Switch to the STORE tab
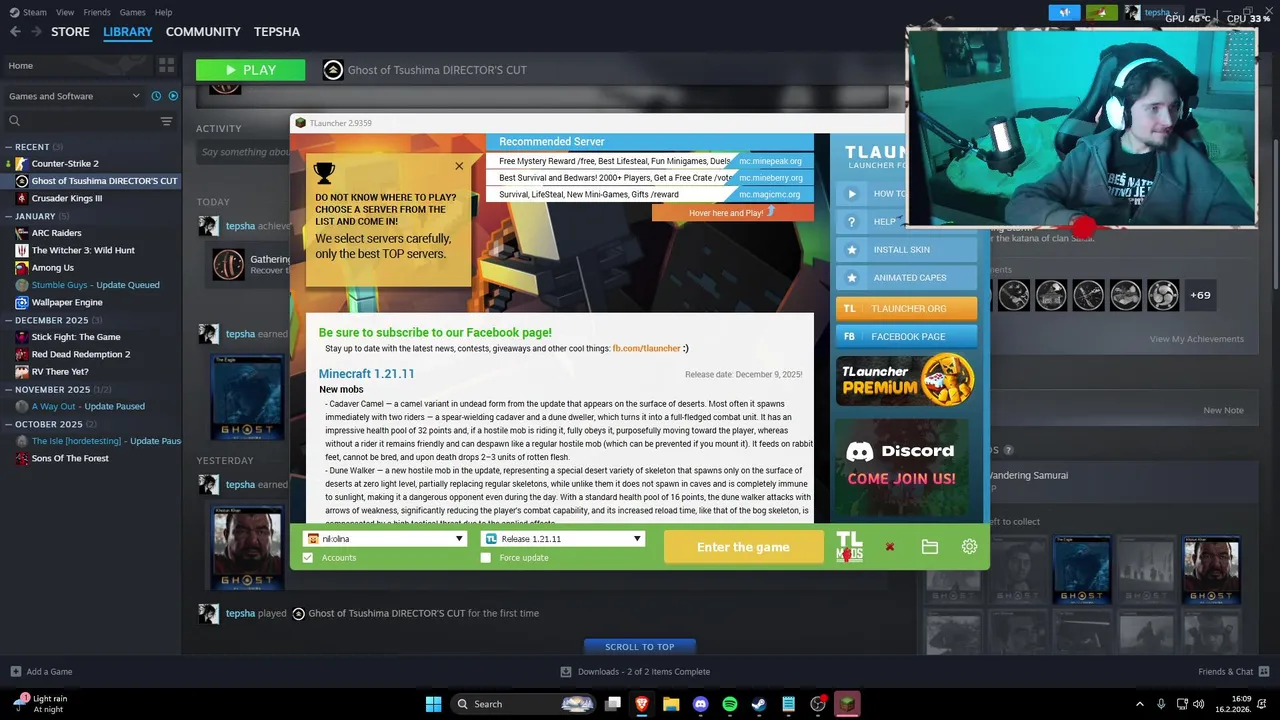 click(70, 32)
